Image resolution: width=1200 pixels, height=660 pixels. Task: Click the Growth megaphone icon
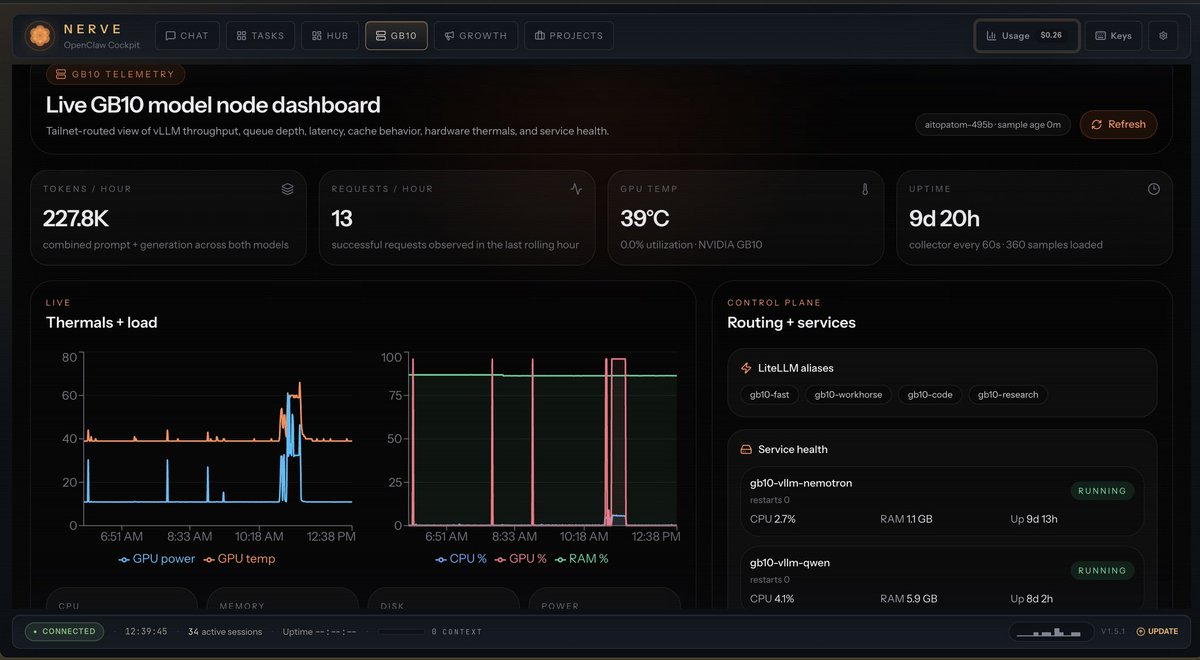coord(450,36)
